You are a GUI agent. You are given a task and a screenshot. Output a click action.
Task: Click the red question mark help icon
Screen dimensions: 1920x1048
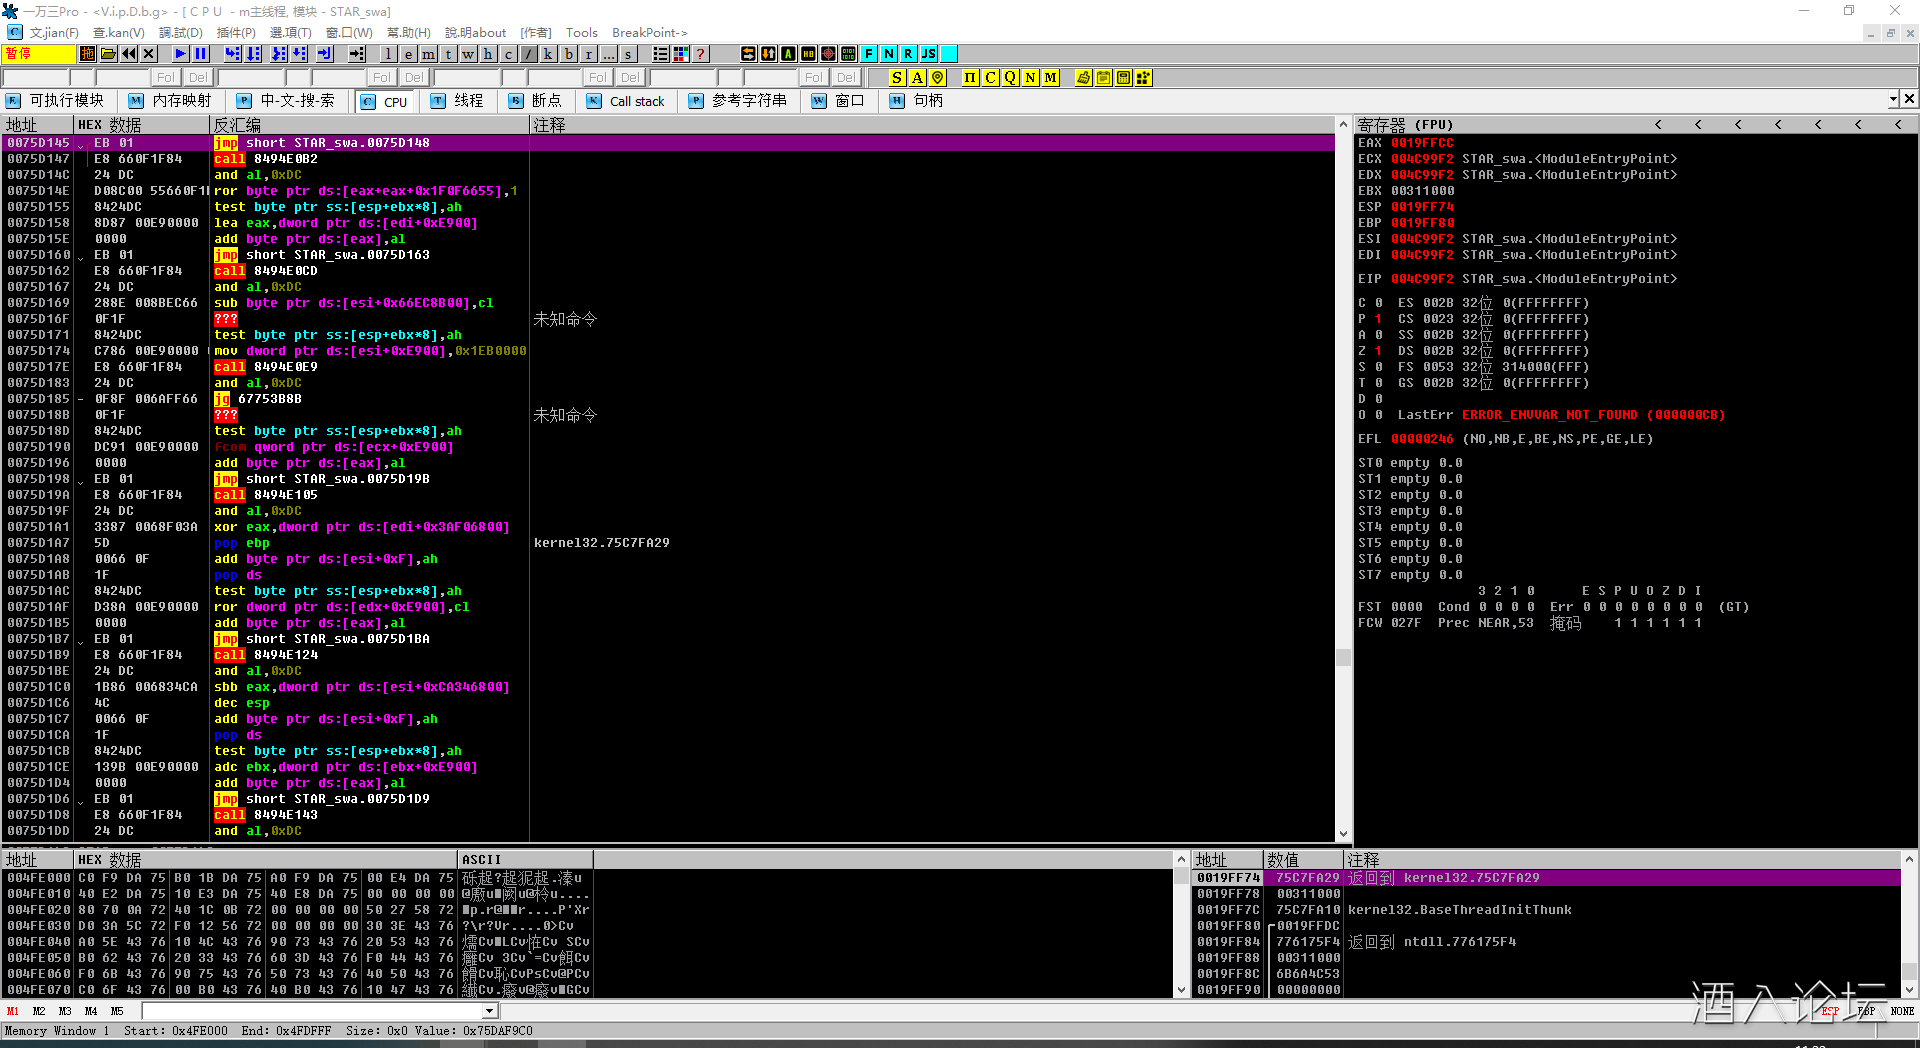[x=701, y=54]
